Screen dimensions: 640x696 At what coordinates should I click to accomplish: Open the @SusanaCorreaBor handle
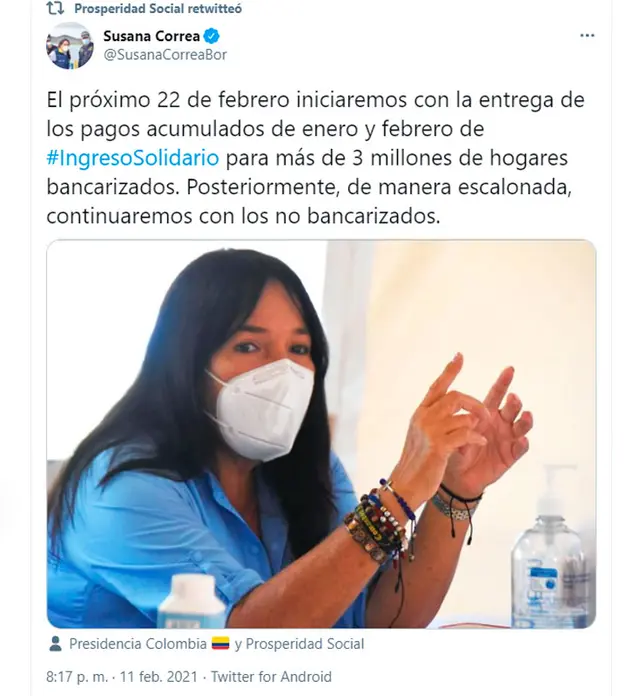(x=165, y=55)
